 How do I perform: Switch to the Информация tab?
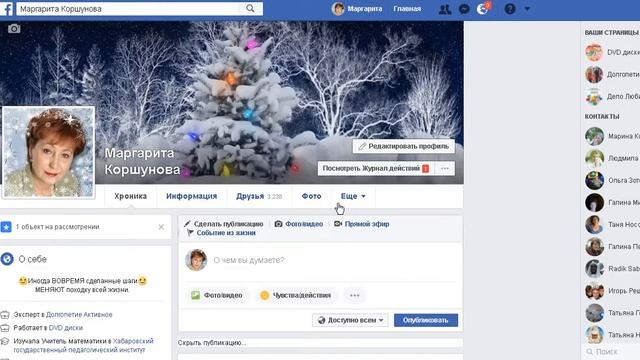[191, 196]
